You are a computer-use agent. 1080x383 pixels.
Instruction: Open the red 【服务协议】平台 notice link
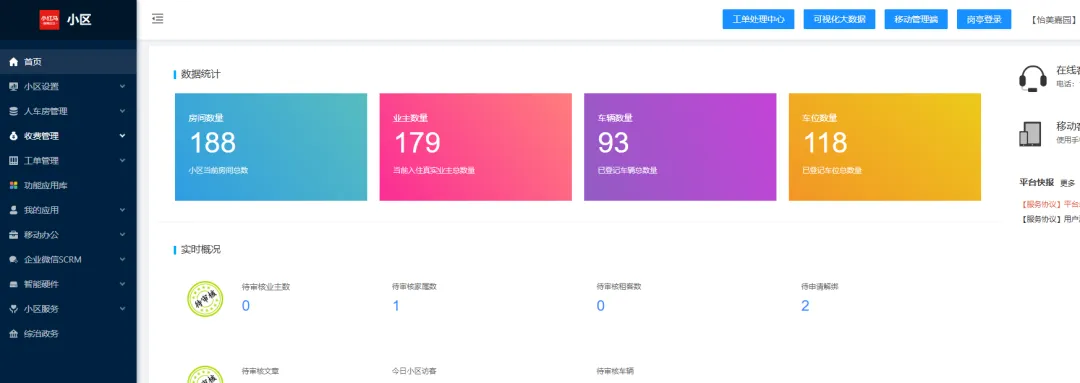pyautogui.click(x=1050, y=204)
